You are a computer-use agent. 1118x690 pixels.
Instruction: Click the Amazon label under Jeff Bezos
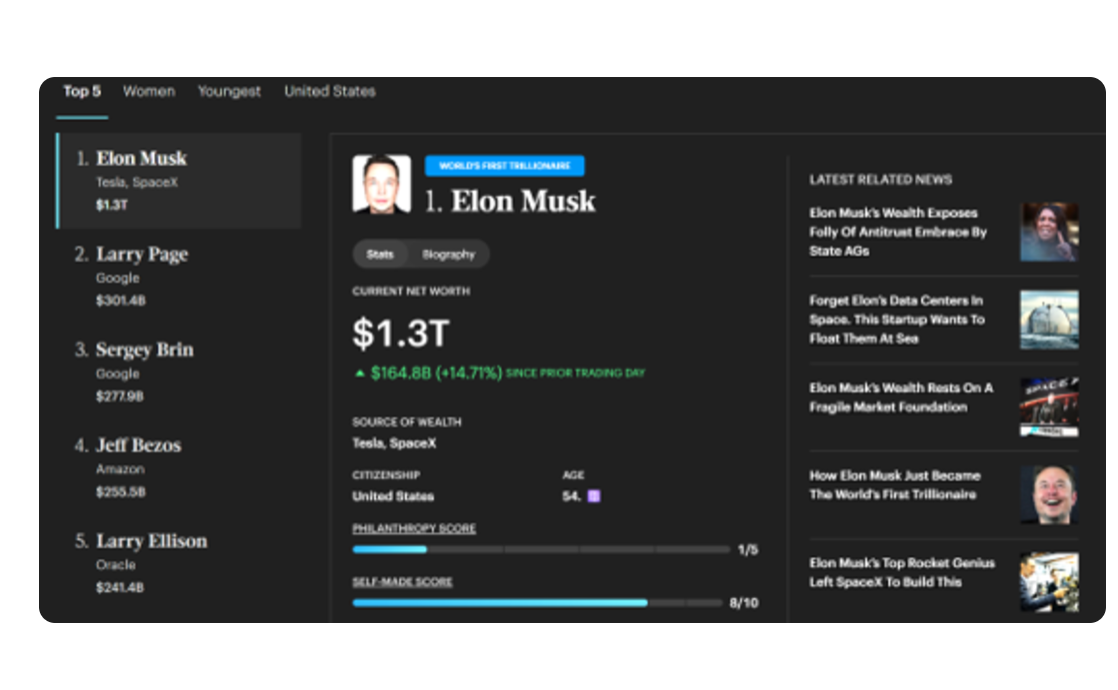[x=120, y=469]
